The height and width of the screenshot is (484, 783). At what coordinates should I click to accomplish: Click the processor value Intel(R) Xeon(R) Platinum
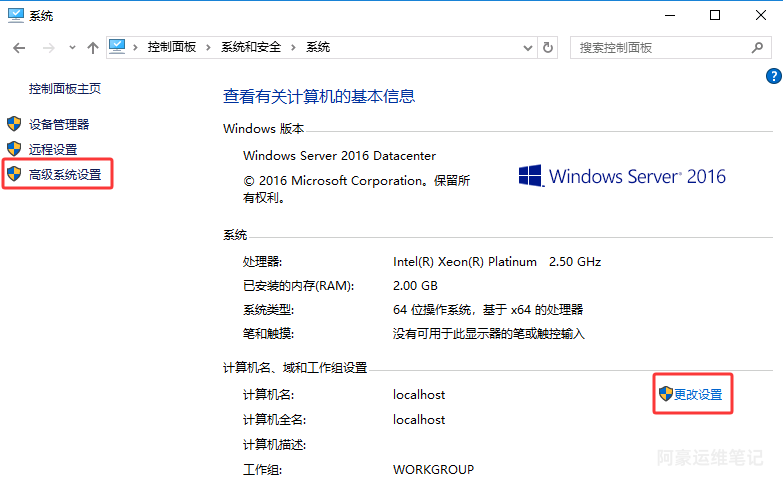click(465, 262)
